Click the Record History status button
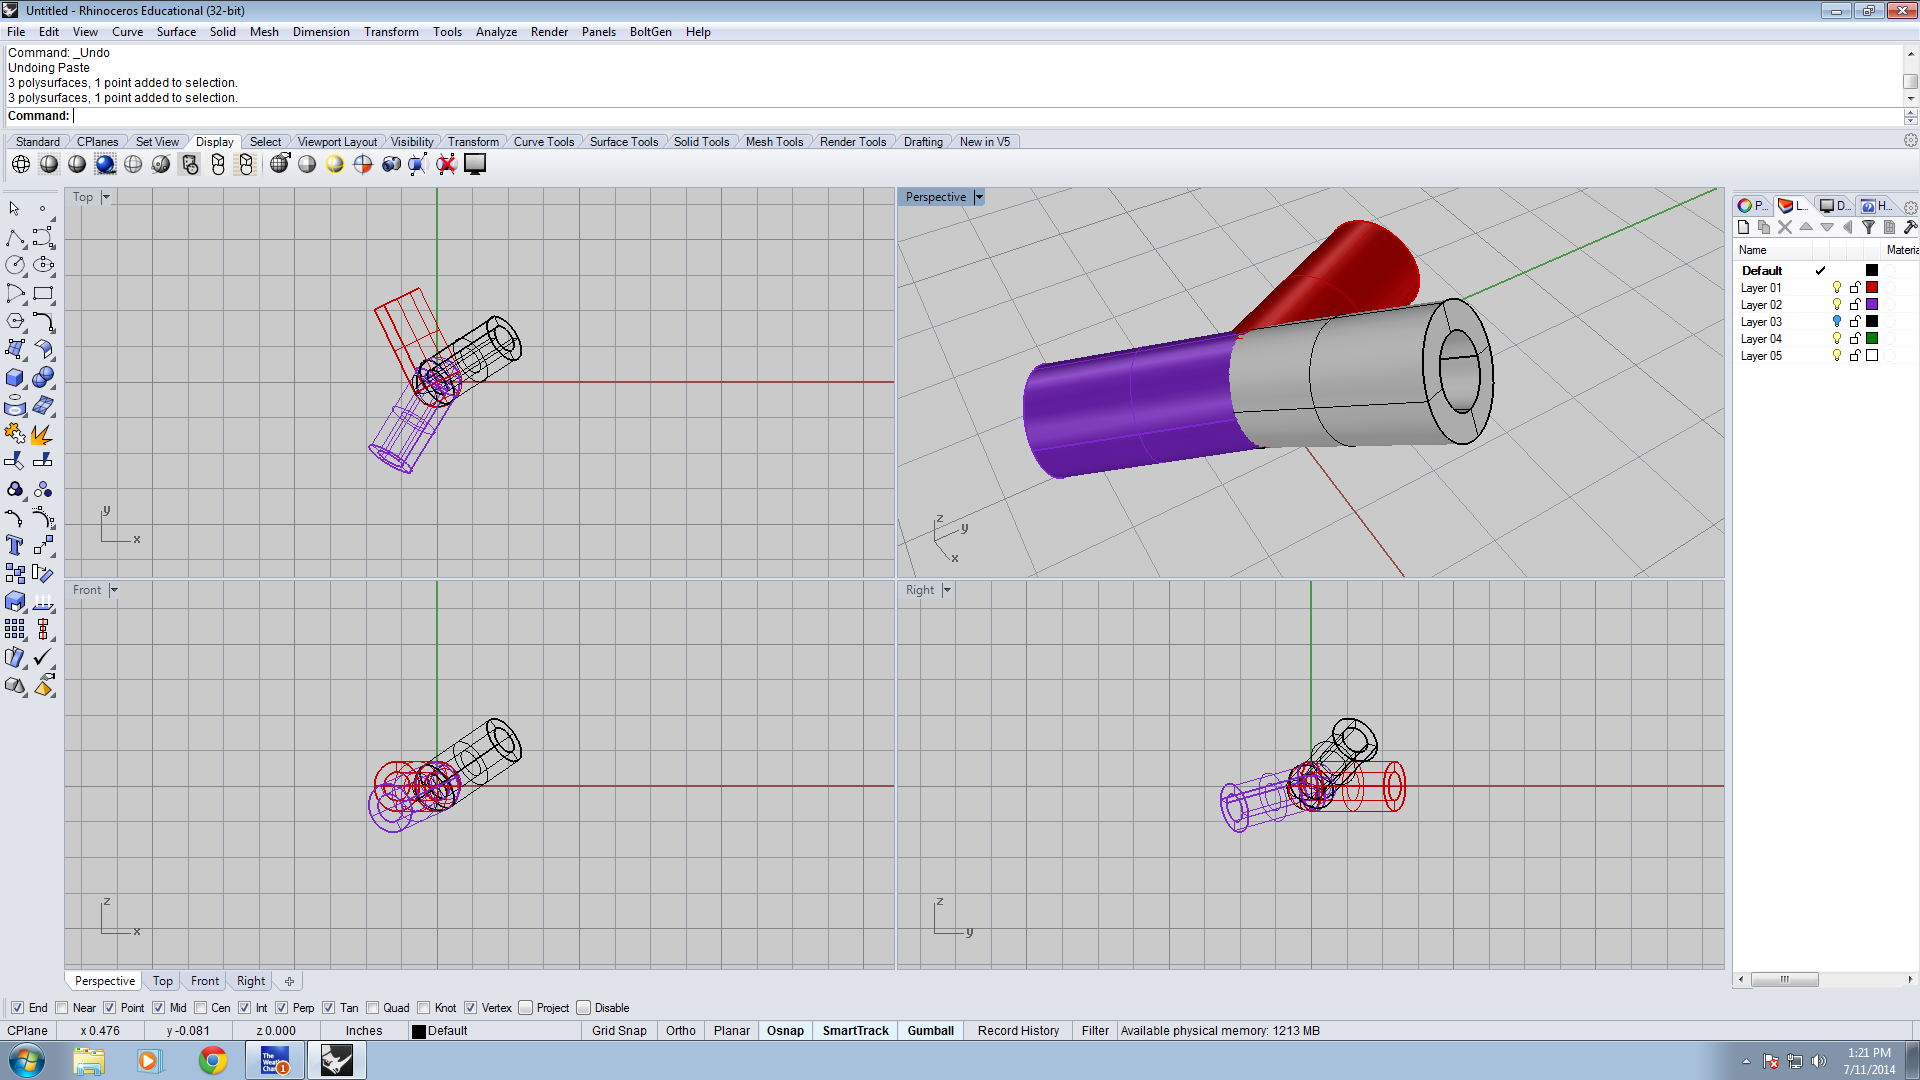This screenshot has height=1080, width=1920. (1018, 1031)
